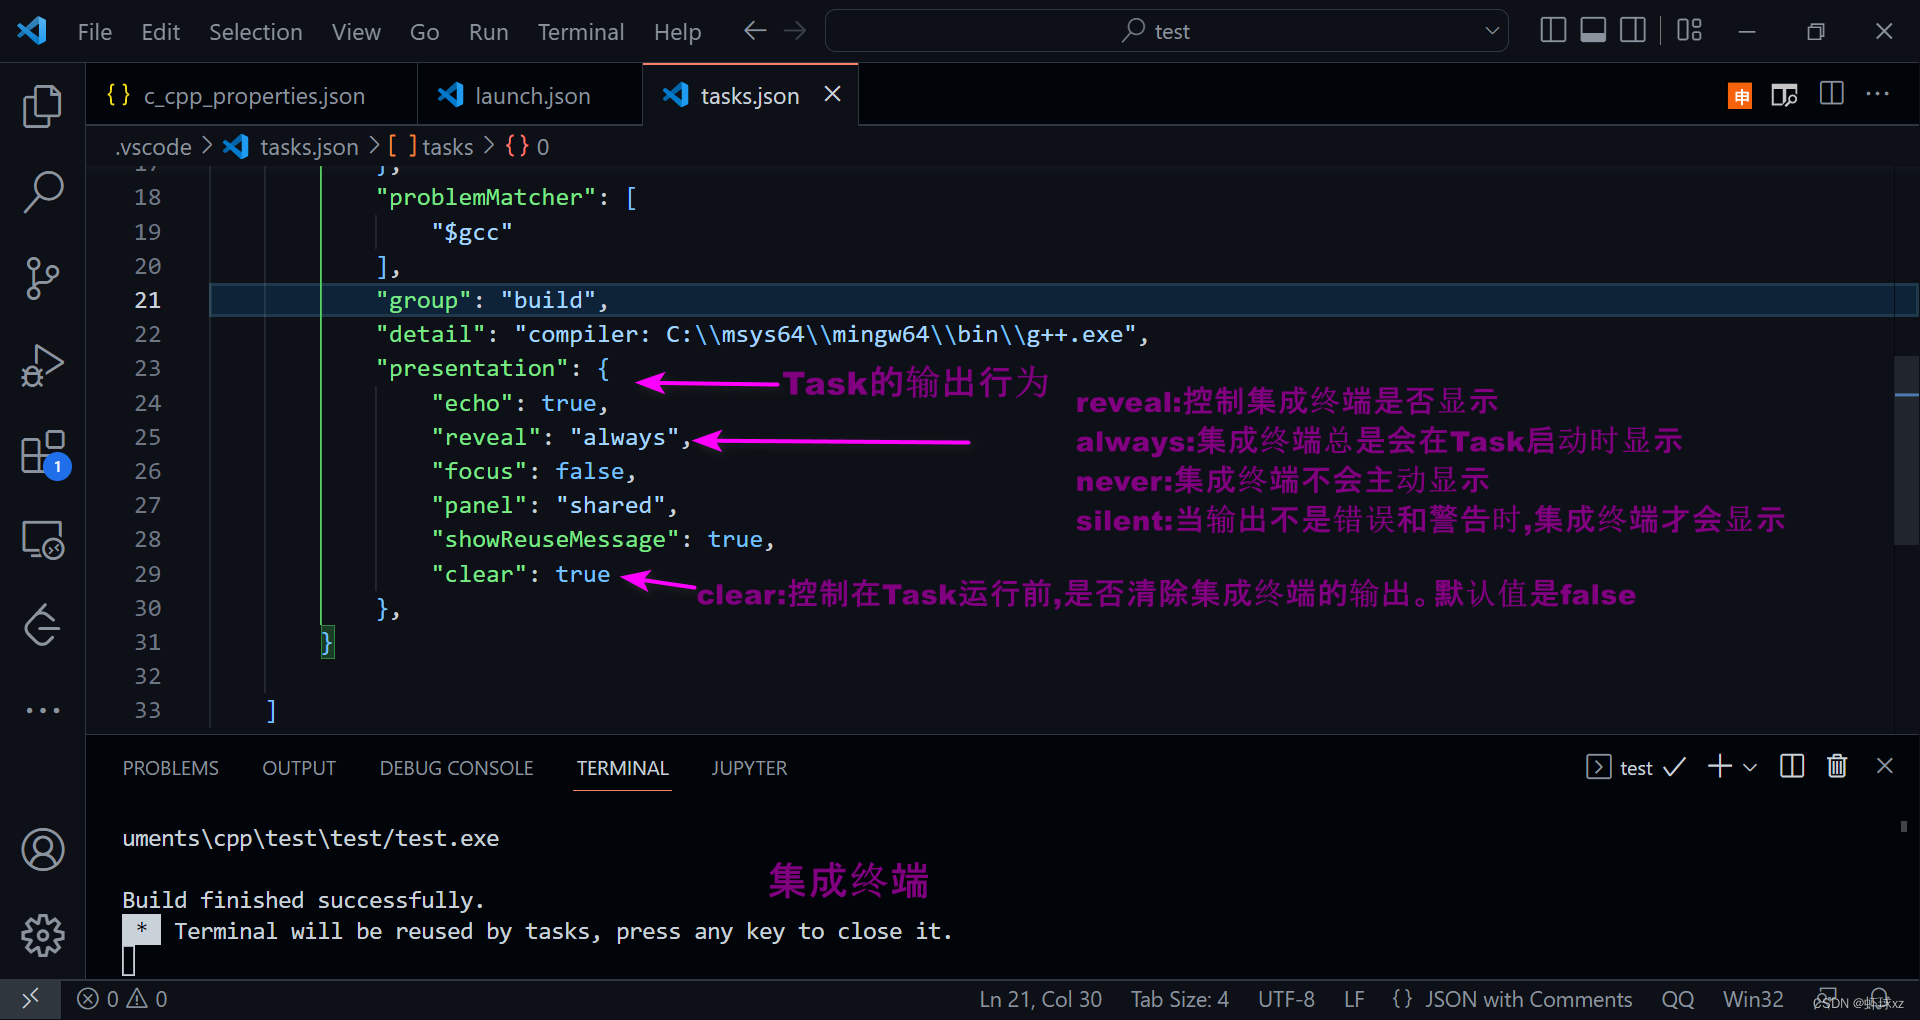This screenshot has height=1020, width=1920.
Task: Open the Accounts menu
Action: point(42,850)
